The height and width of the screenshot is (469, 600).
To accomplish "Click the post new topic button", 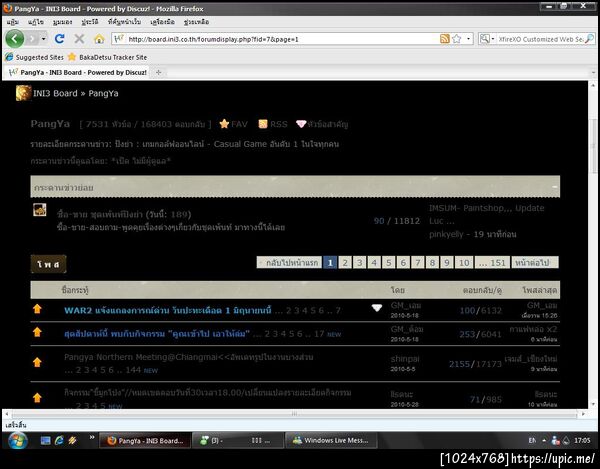I will 49,264.
